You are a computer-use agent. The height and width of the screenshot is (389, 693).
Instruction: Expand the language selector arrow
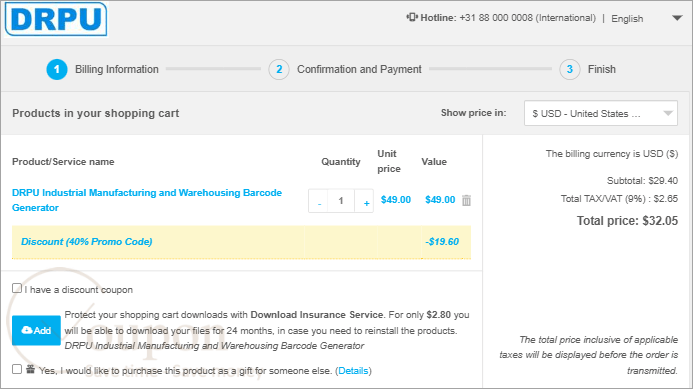pyautogui.click(x=677, y=18)
